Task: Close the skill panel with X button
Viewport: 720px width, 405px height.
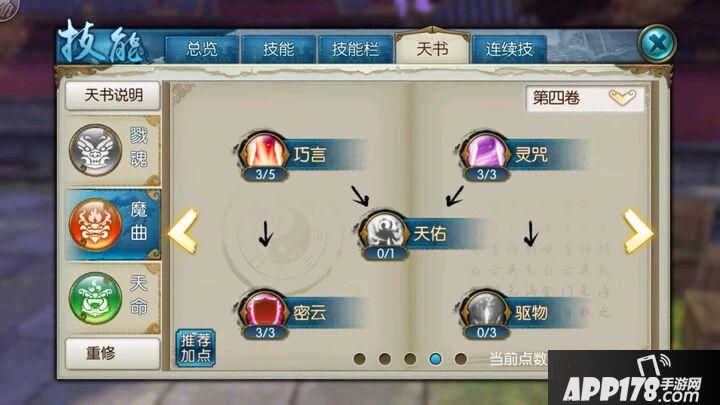Action: tap(658, 44)
